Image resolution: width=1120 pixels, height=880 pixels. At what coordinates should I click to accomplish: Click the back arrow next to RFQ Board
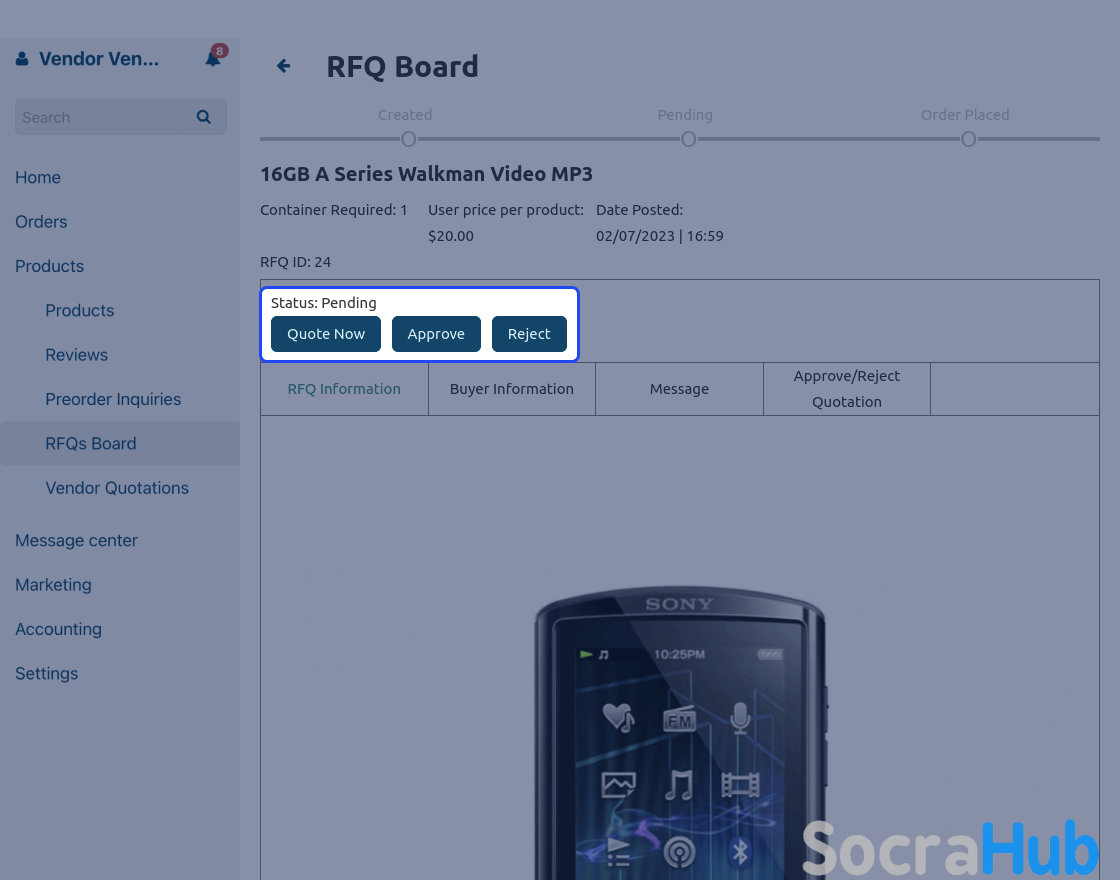[284, 66]
